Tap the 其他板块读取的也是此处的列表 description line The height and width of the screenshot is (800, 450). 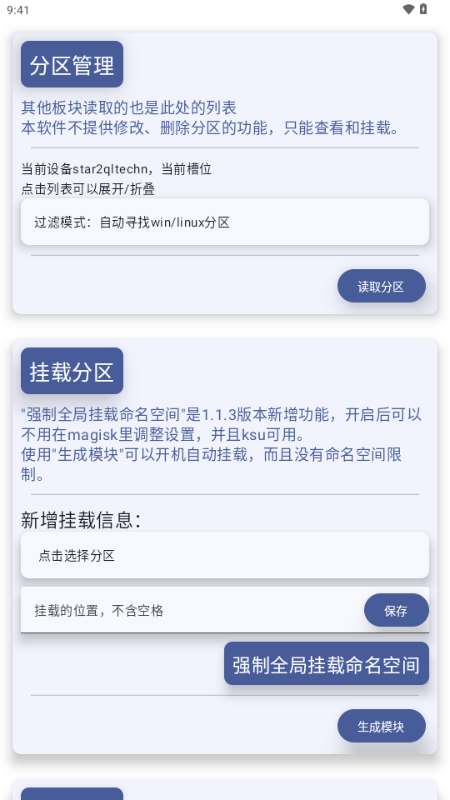click(x=129, y=108)
